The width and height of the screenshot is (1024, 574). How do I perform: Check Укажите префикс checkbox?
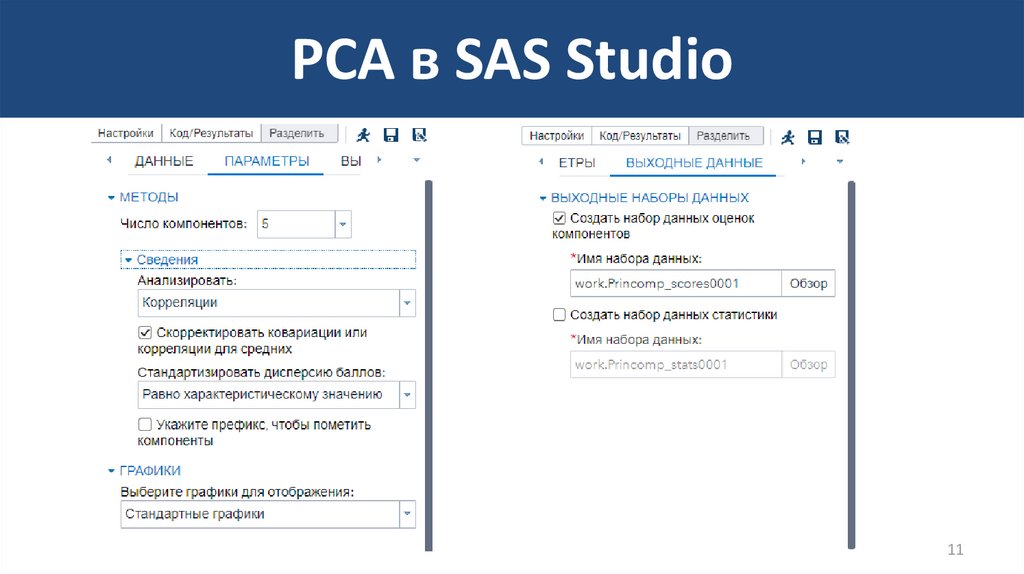145,425
